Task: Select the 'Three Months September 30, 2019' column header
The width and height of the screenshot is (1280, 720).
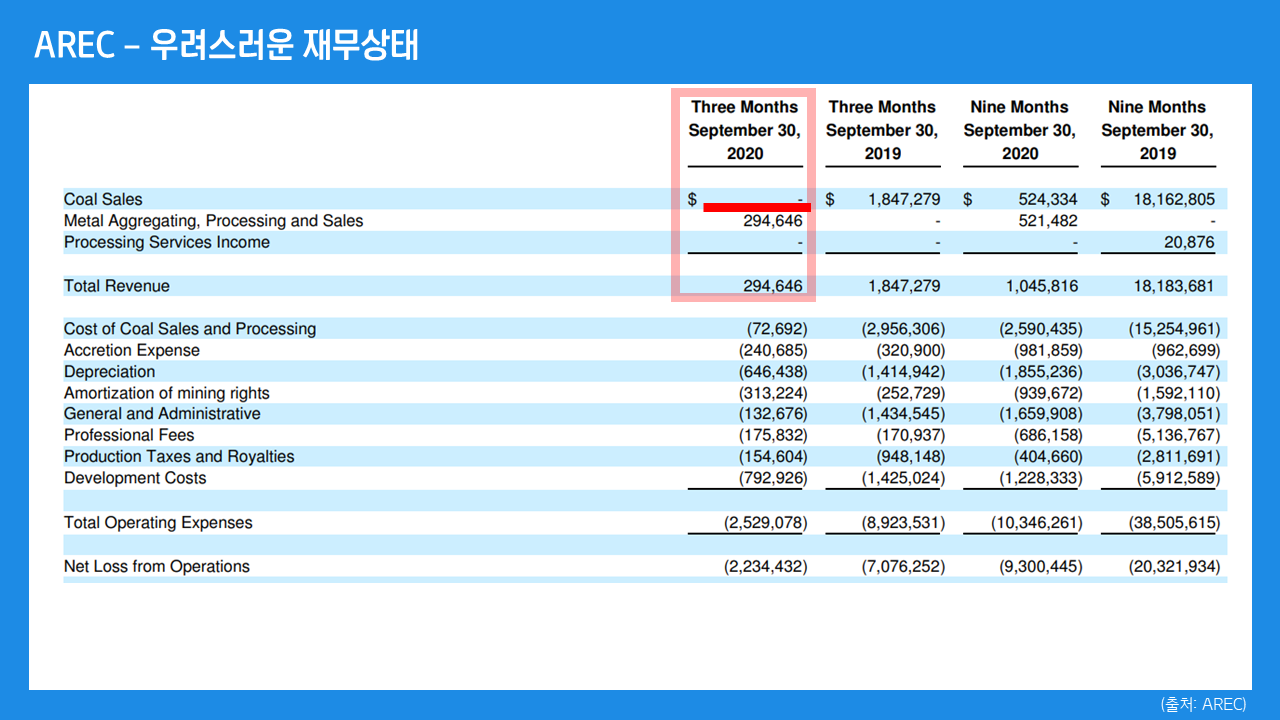Action: tap(882, 130)
